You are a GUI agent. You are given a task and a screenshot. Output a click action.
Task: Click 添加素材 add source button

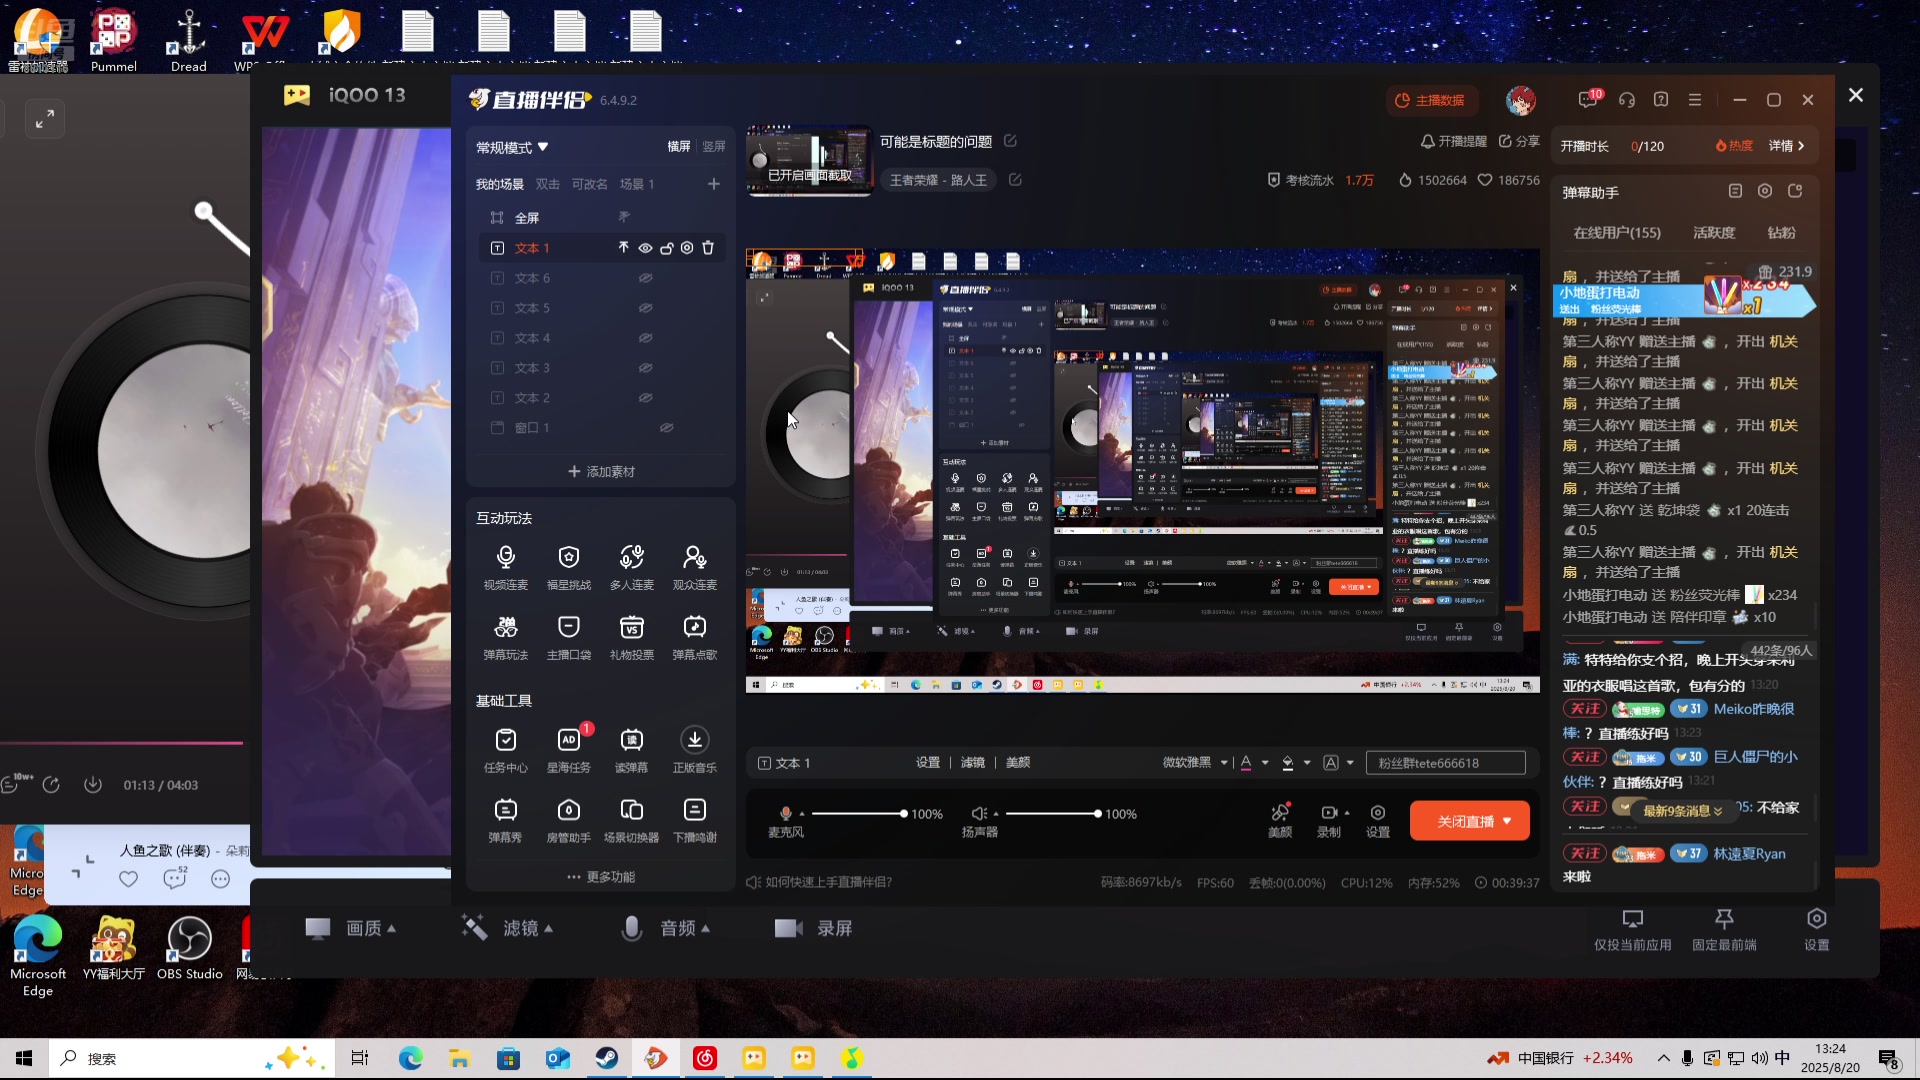point(601,471)
